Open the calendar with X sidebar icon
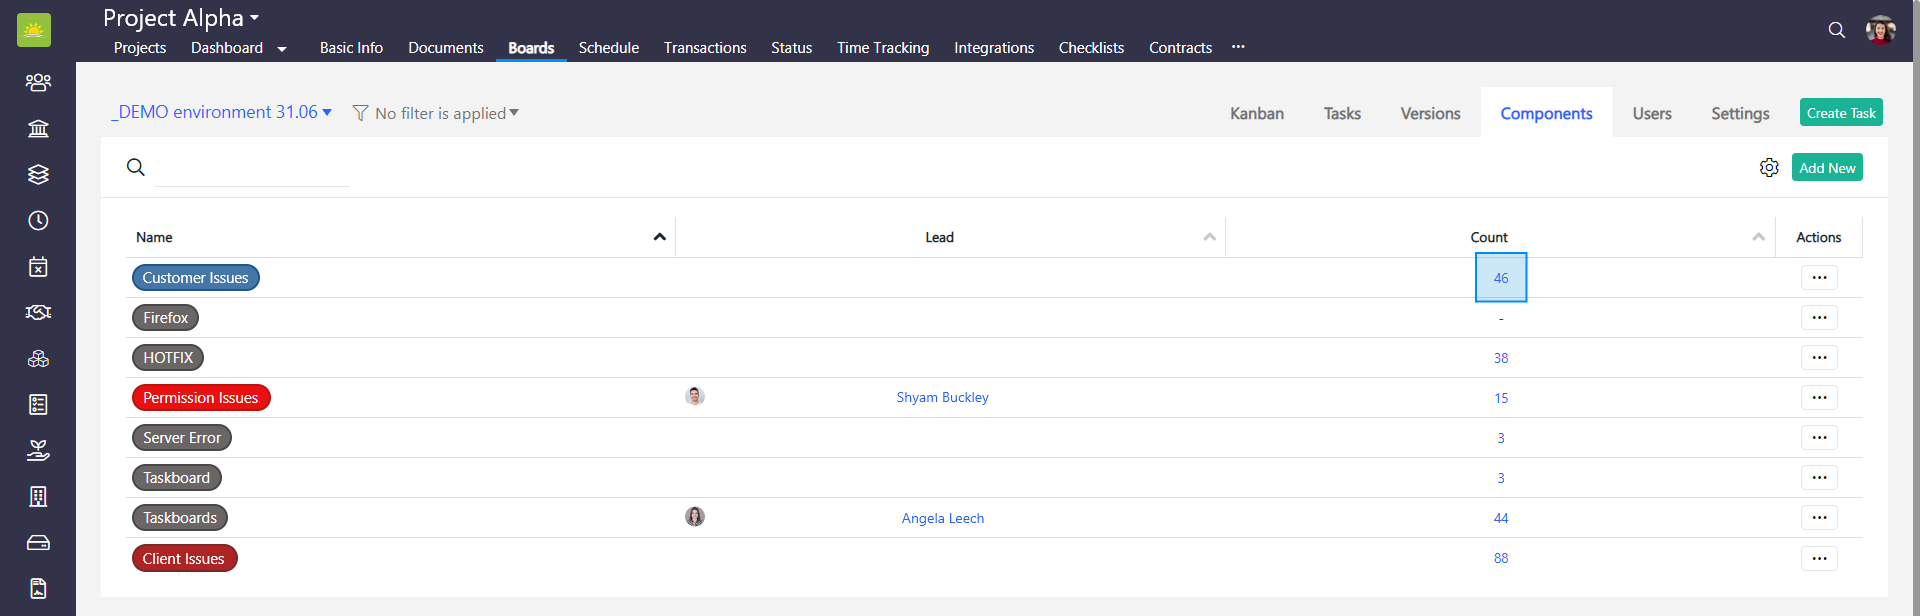This screenshot has width=1920, height=616. click(x=38, y=266)
